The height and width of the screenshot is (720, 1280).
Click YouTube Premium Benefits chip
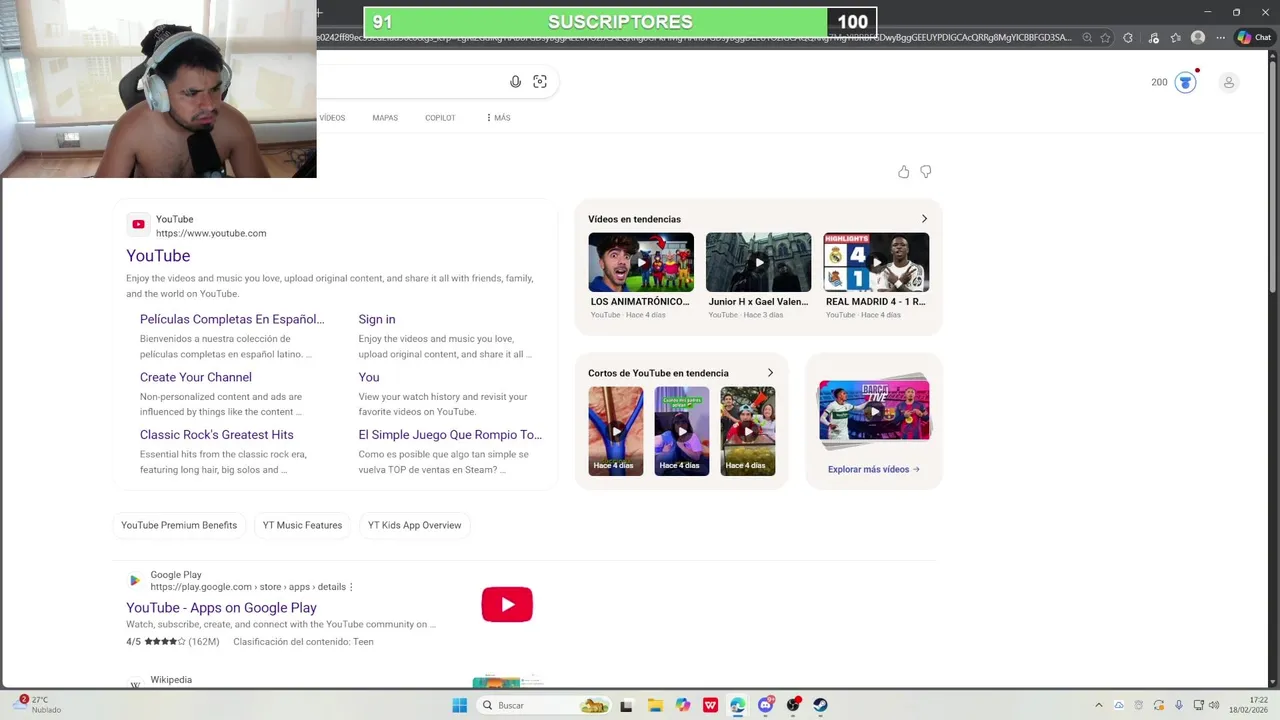point(179,525)
